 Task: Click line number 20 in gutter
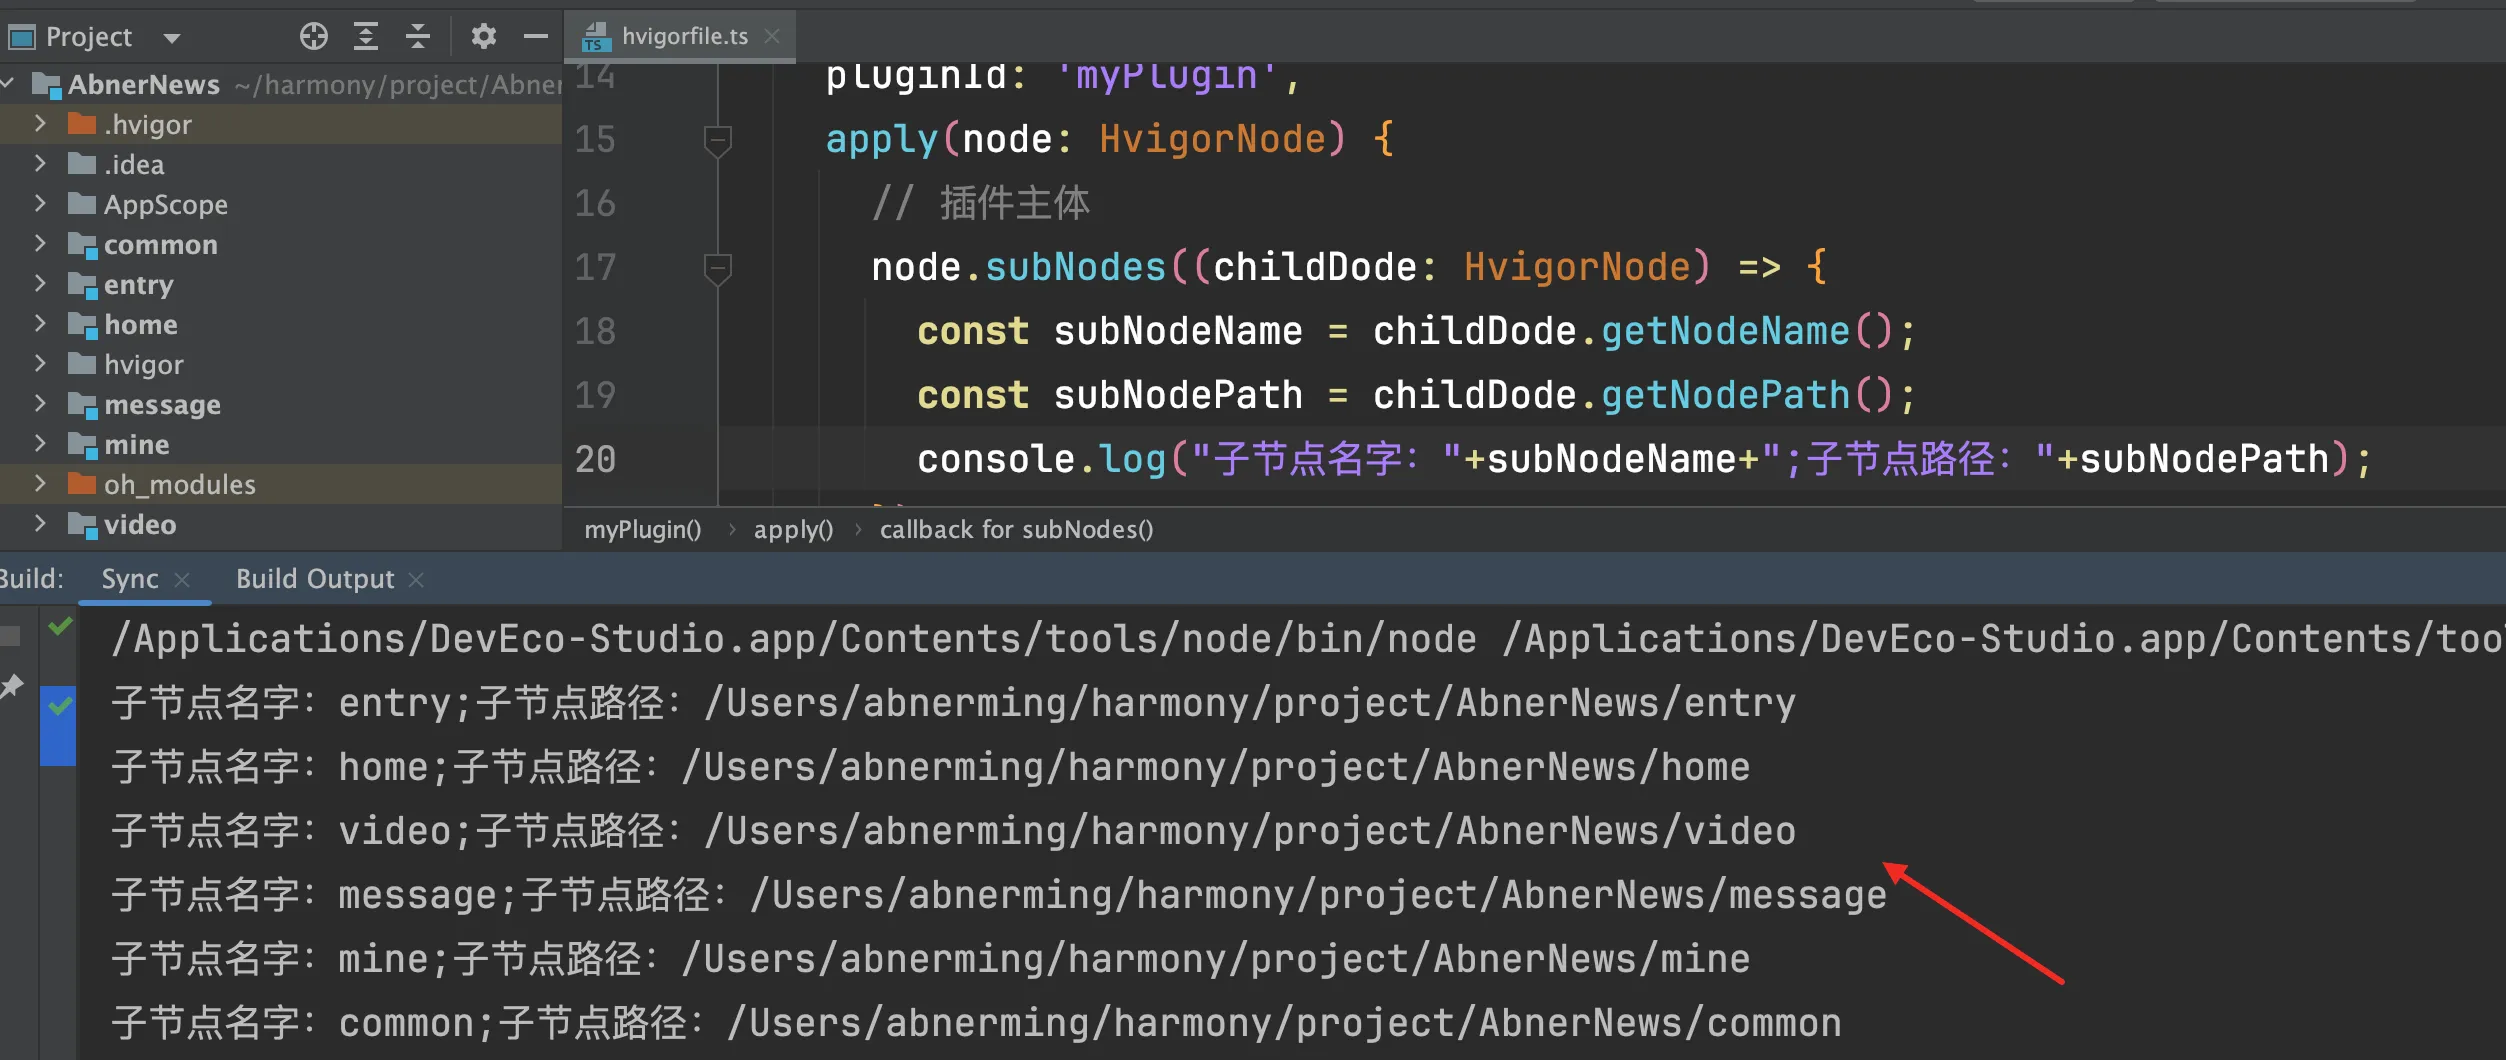click(x=596, y=459)
